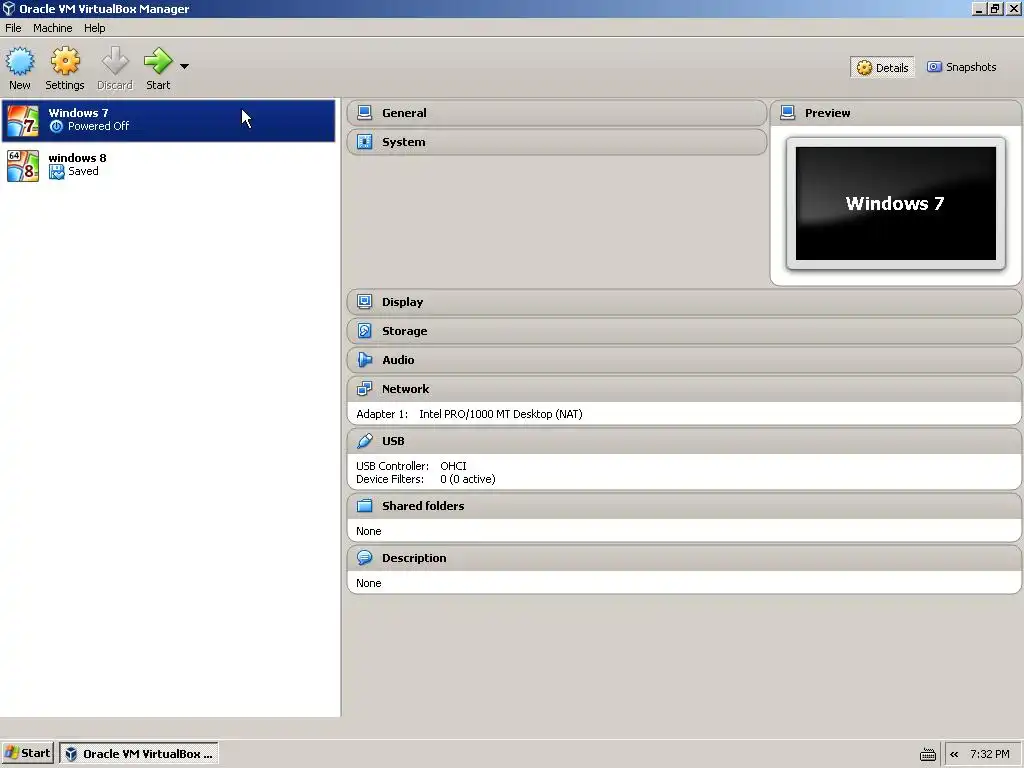
Task: Click Oracle VM VirtualBox taskbar button
Action: (x=139, y=754)
